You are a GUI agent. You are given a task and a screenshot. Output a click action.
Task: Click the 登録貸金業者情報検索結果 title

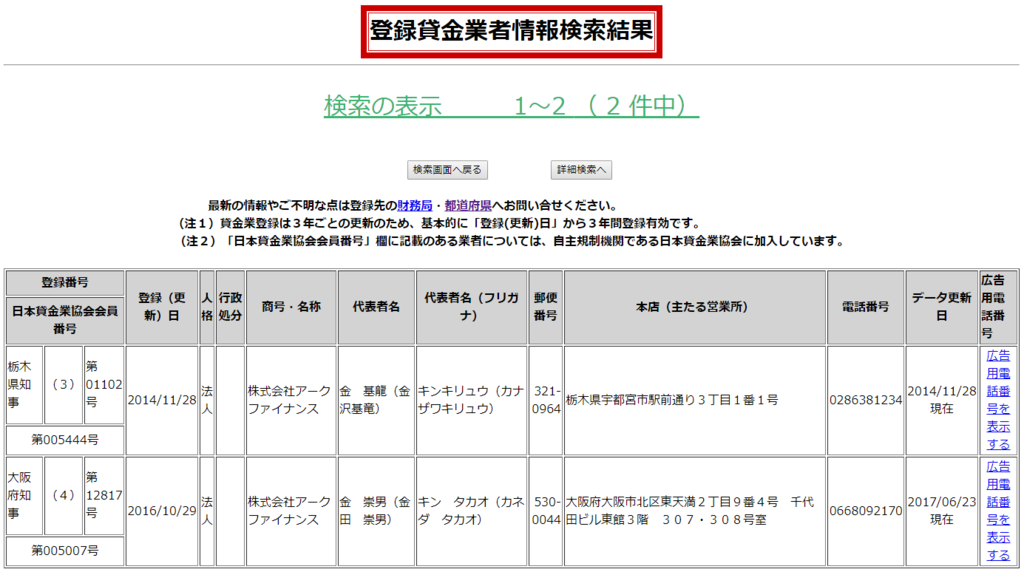point(511,31)
